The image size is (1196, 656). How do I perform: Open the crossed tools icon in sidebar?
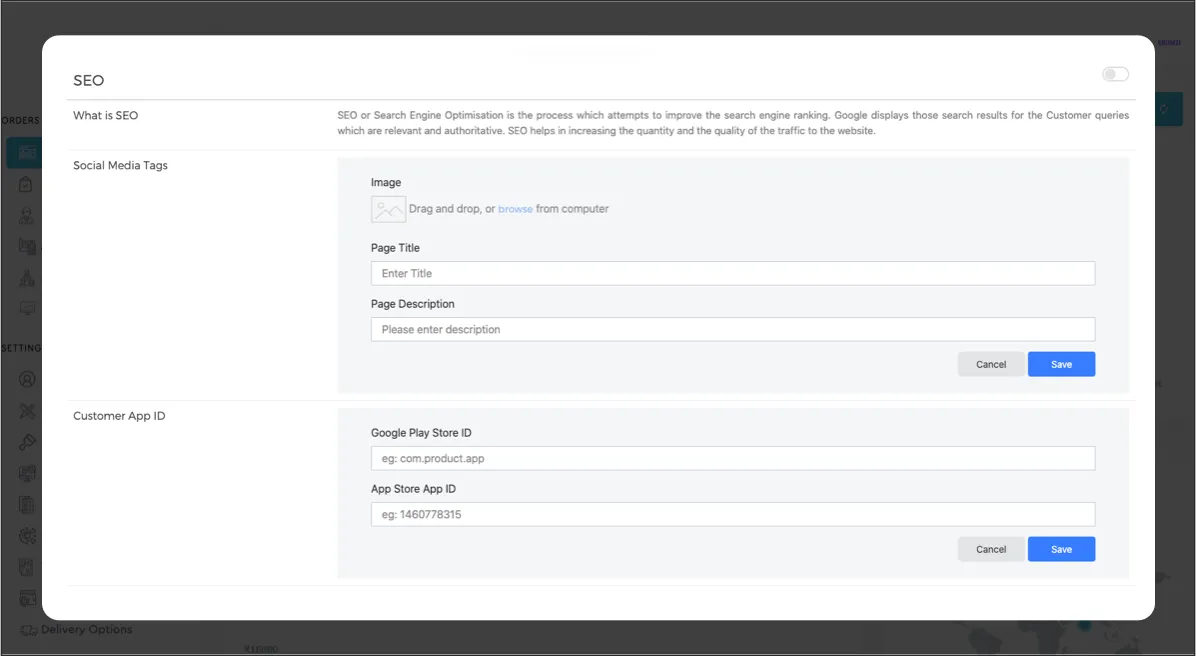coord(28,410)
